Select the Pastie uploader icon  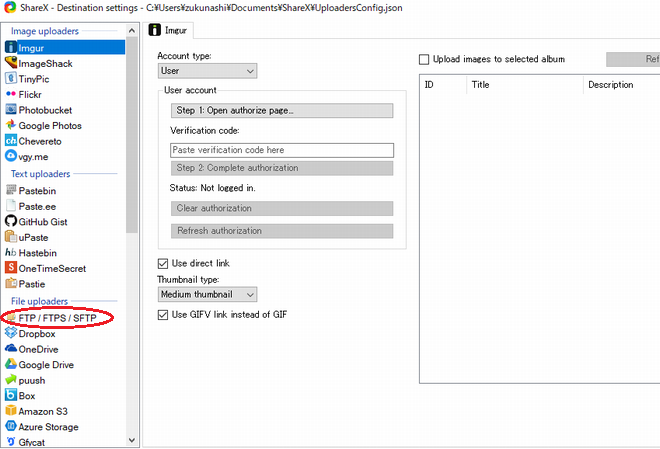pyautogui.click(x=11, y=283)
